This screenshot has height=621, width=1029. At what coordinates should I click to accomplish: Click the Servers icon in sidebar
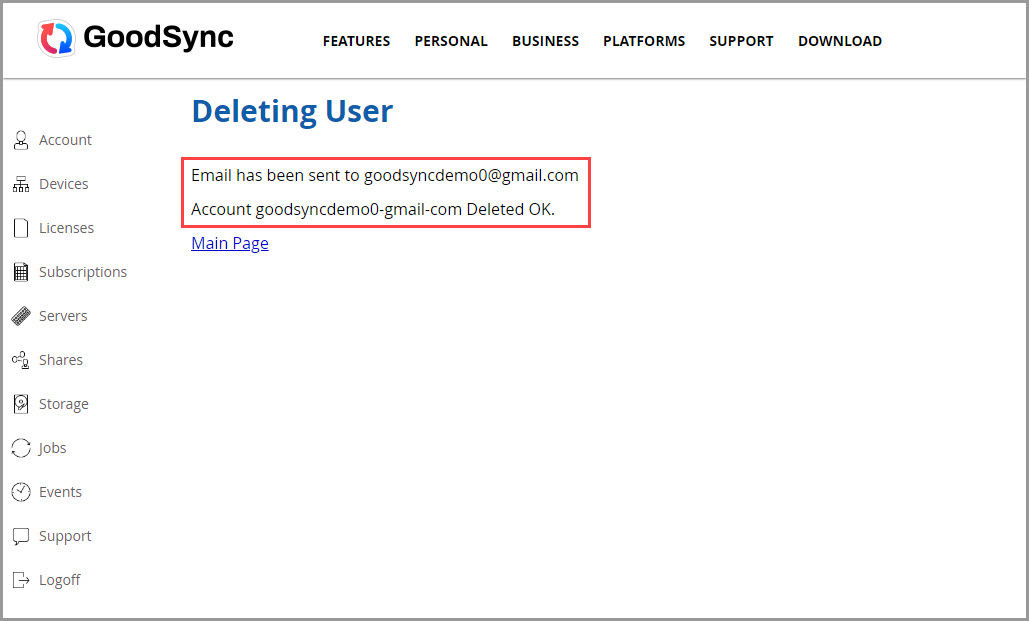pyautogui.click(x=21, y=316)
